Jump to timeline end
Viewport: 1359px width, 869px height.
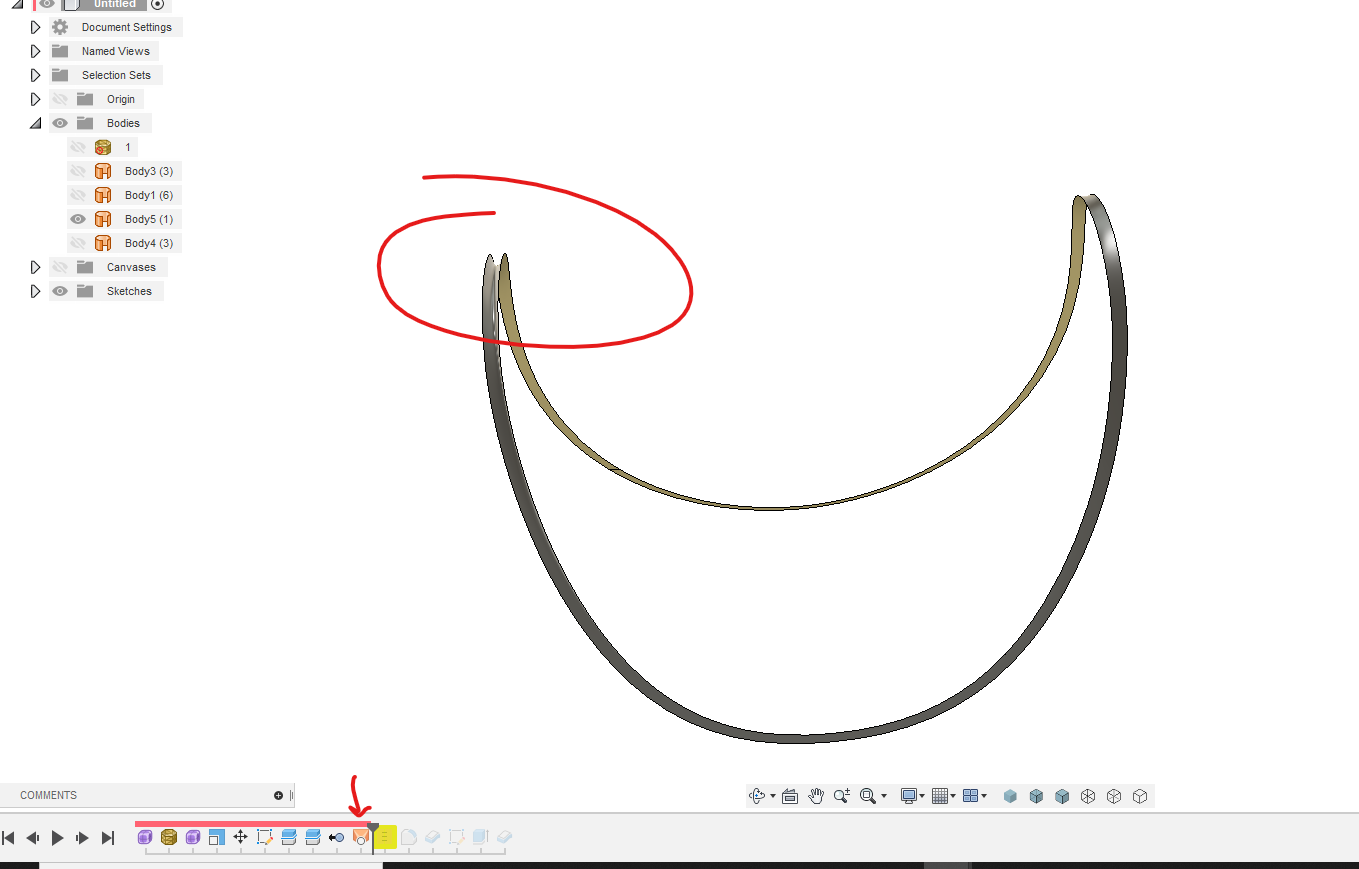click(108, 838)
